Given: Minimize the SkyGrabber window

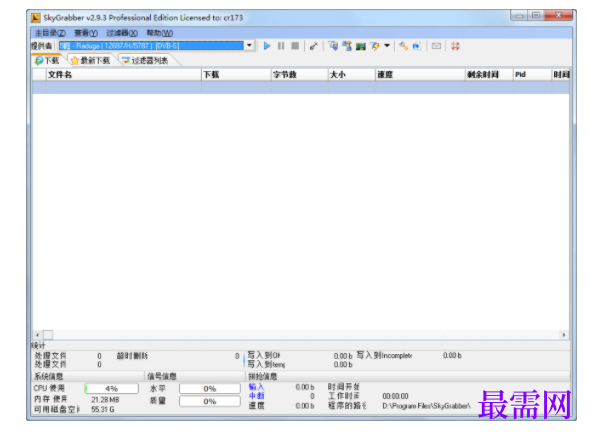Looking at the screenshot, I should 520,16.
